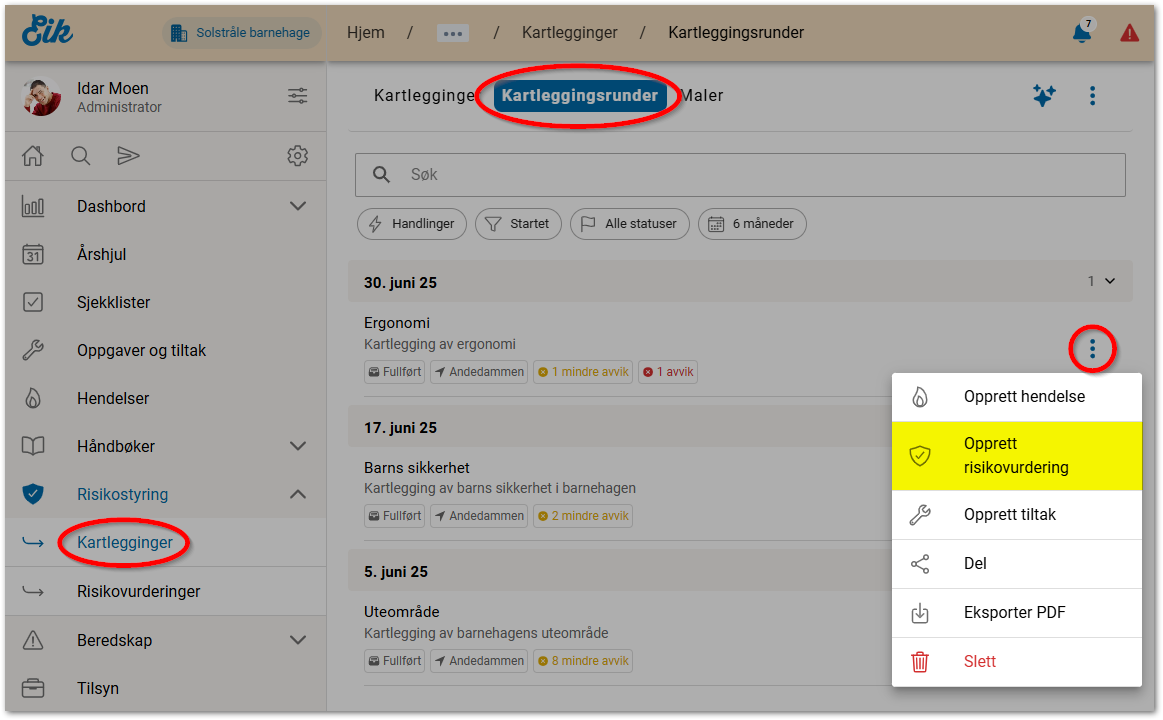Open the 6 måneder date filter
The width and height of the screenshot is (1163, 720).
point(752,224)
